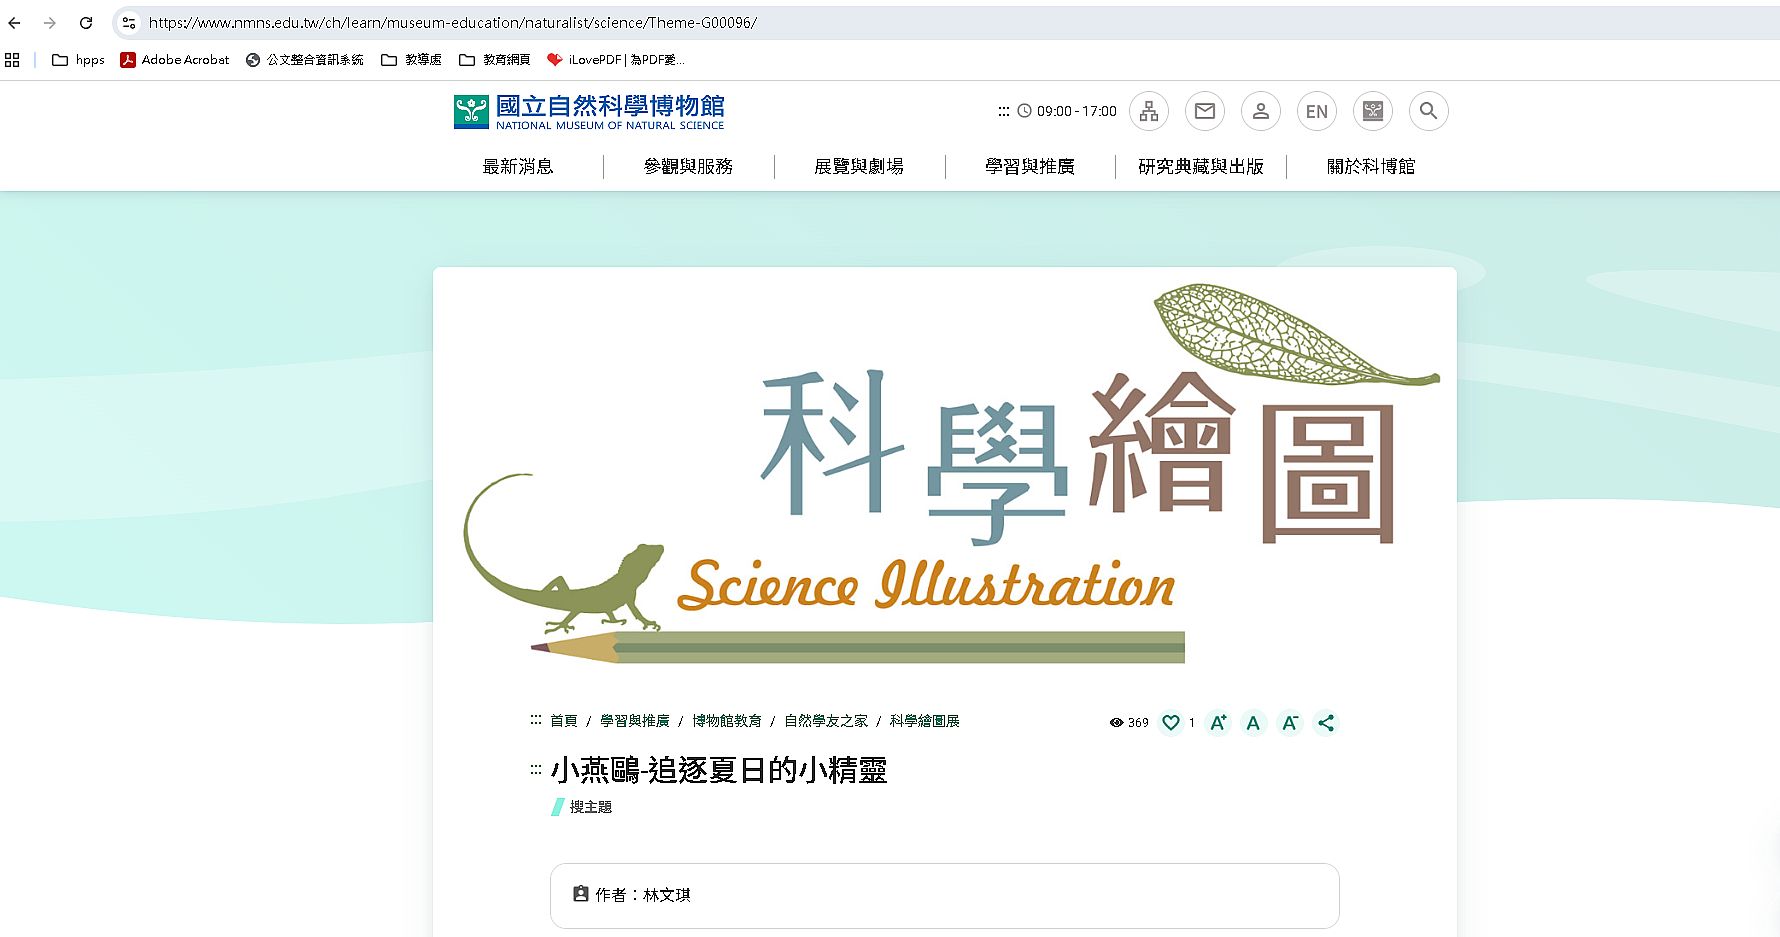Viewport: 1780px width, 937px height.
Task: Share the article using the share icon
Action: (x=1326, y=723)
